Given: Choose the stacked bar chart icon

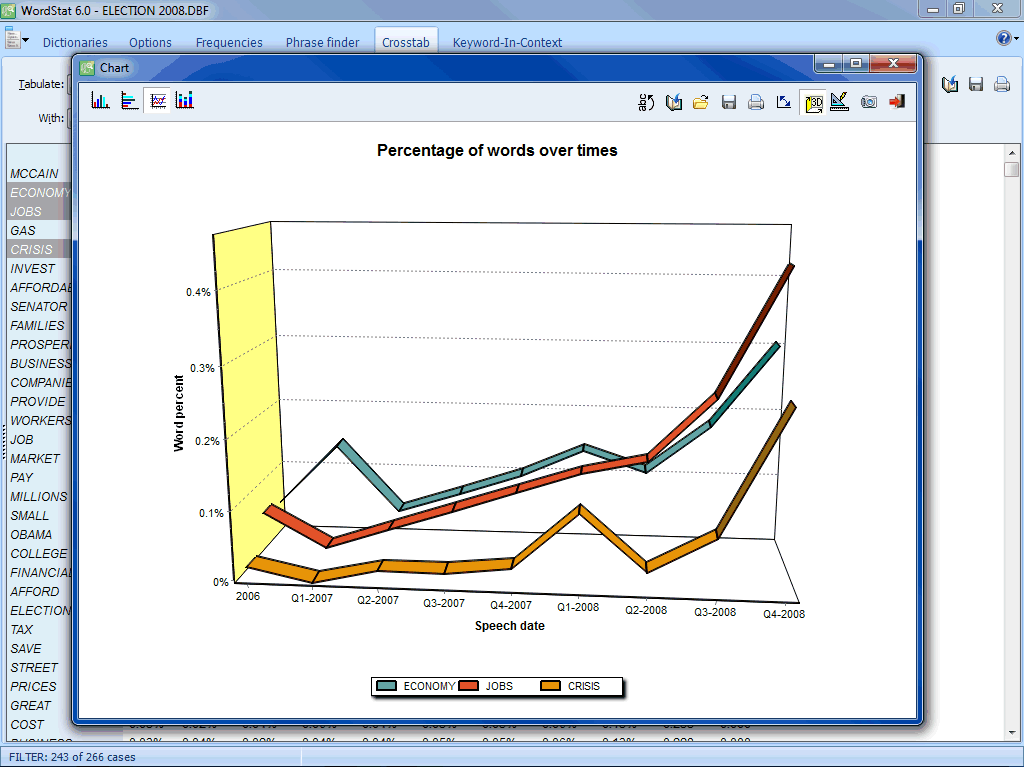Looking at the screenshot, I should tap(185, 100).
